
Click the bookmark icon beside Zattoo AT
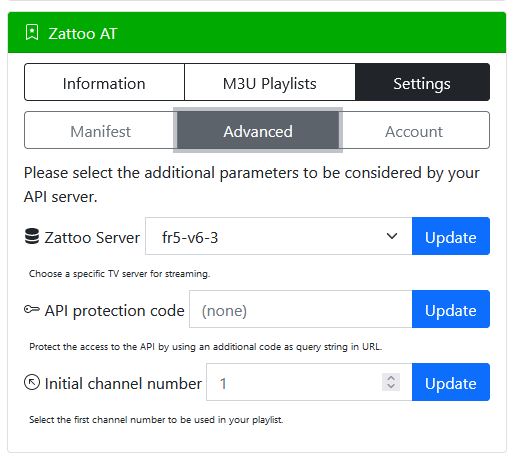click(32, 33)
